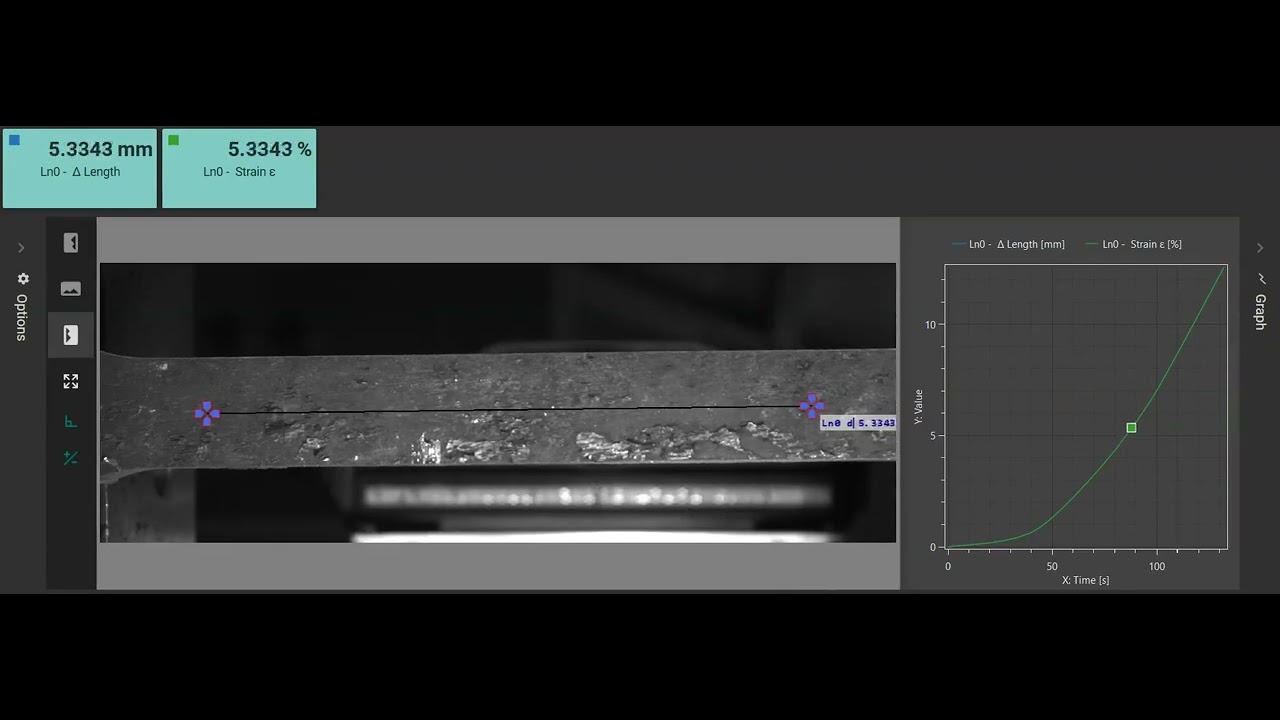Click the fit-to-screen expand arrows icon
The width and height of the screenshot is (1280, 720).
(71, 381)
